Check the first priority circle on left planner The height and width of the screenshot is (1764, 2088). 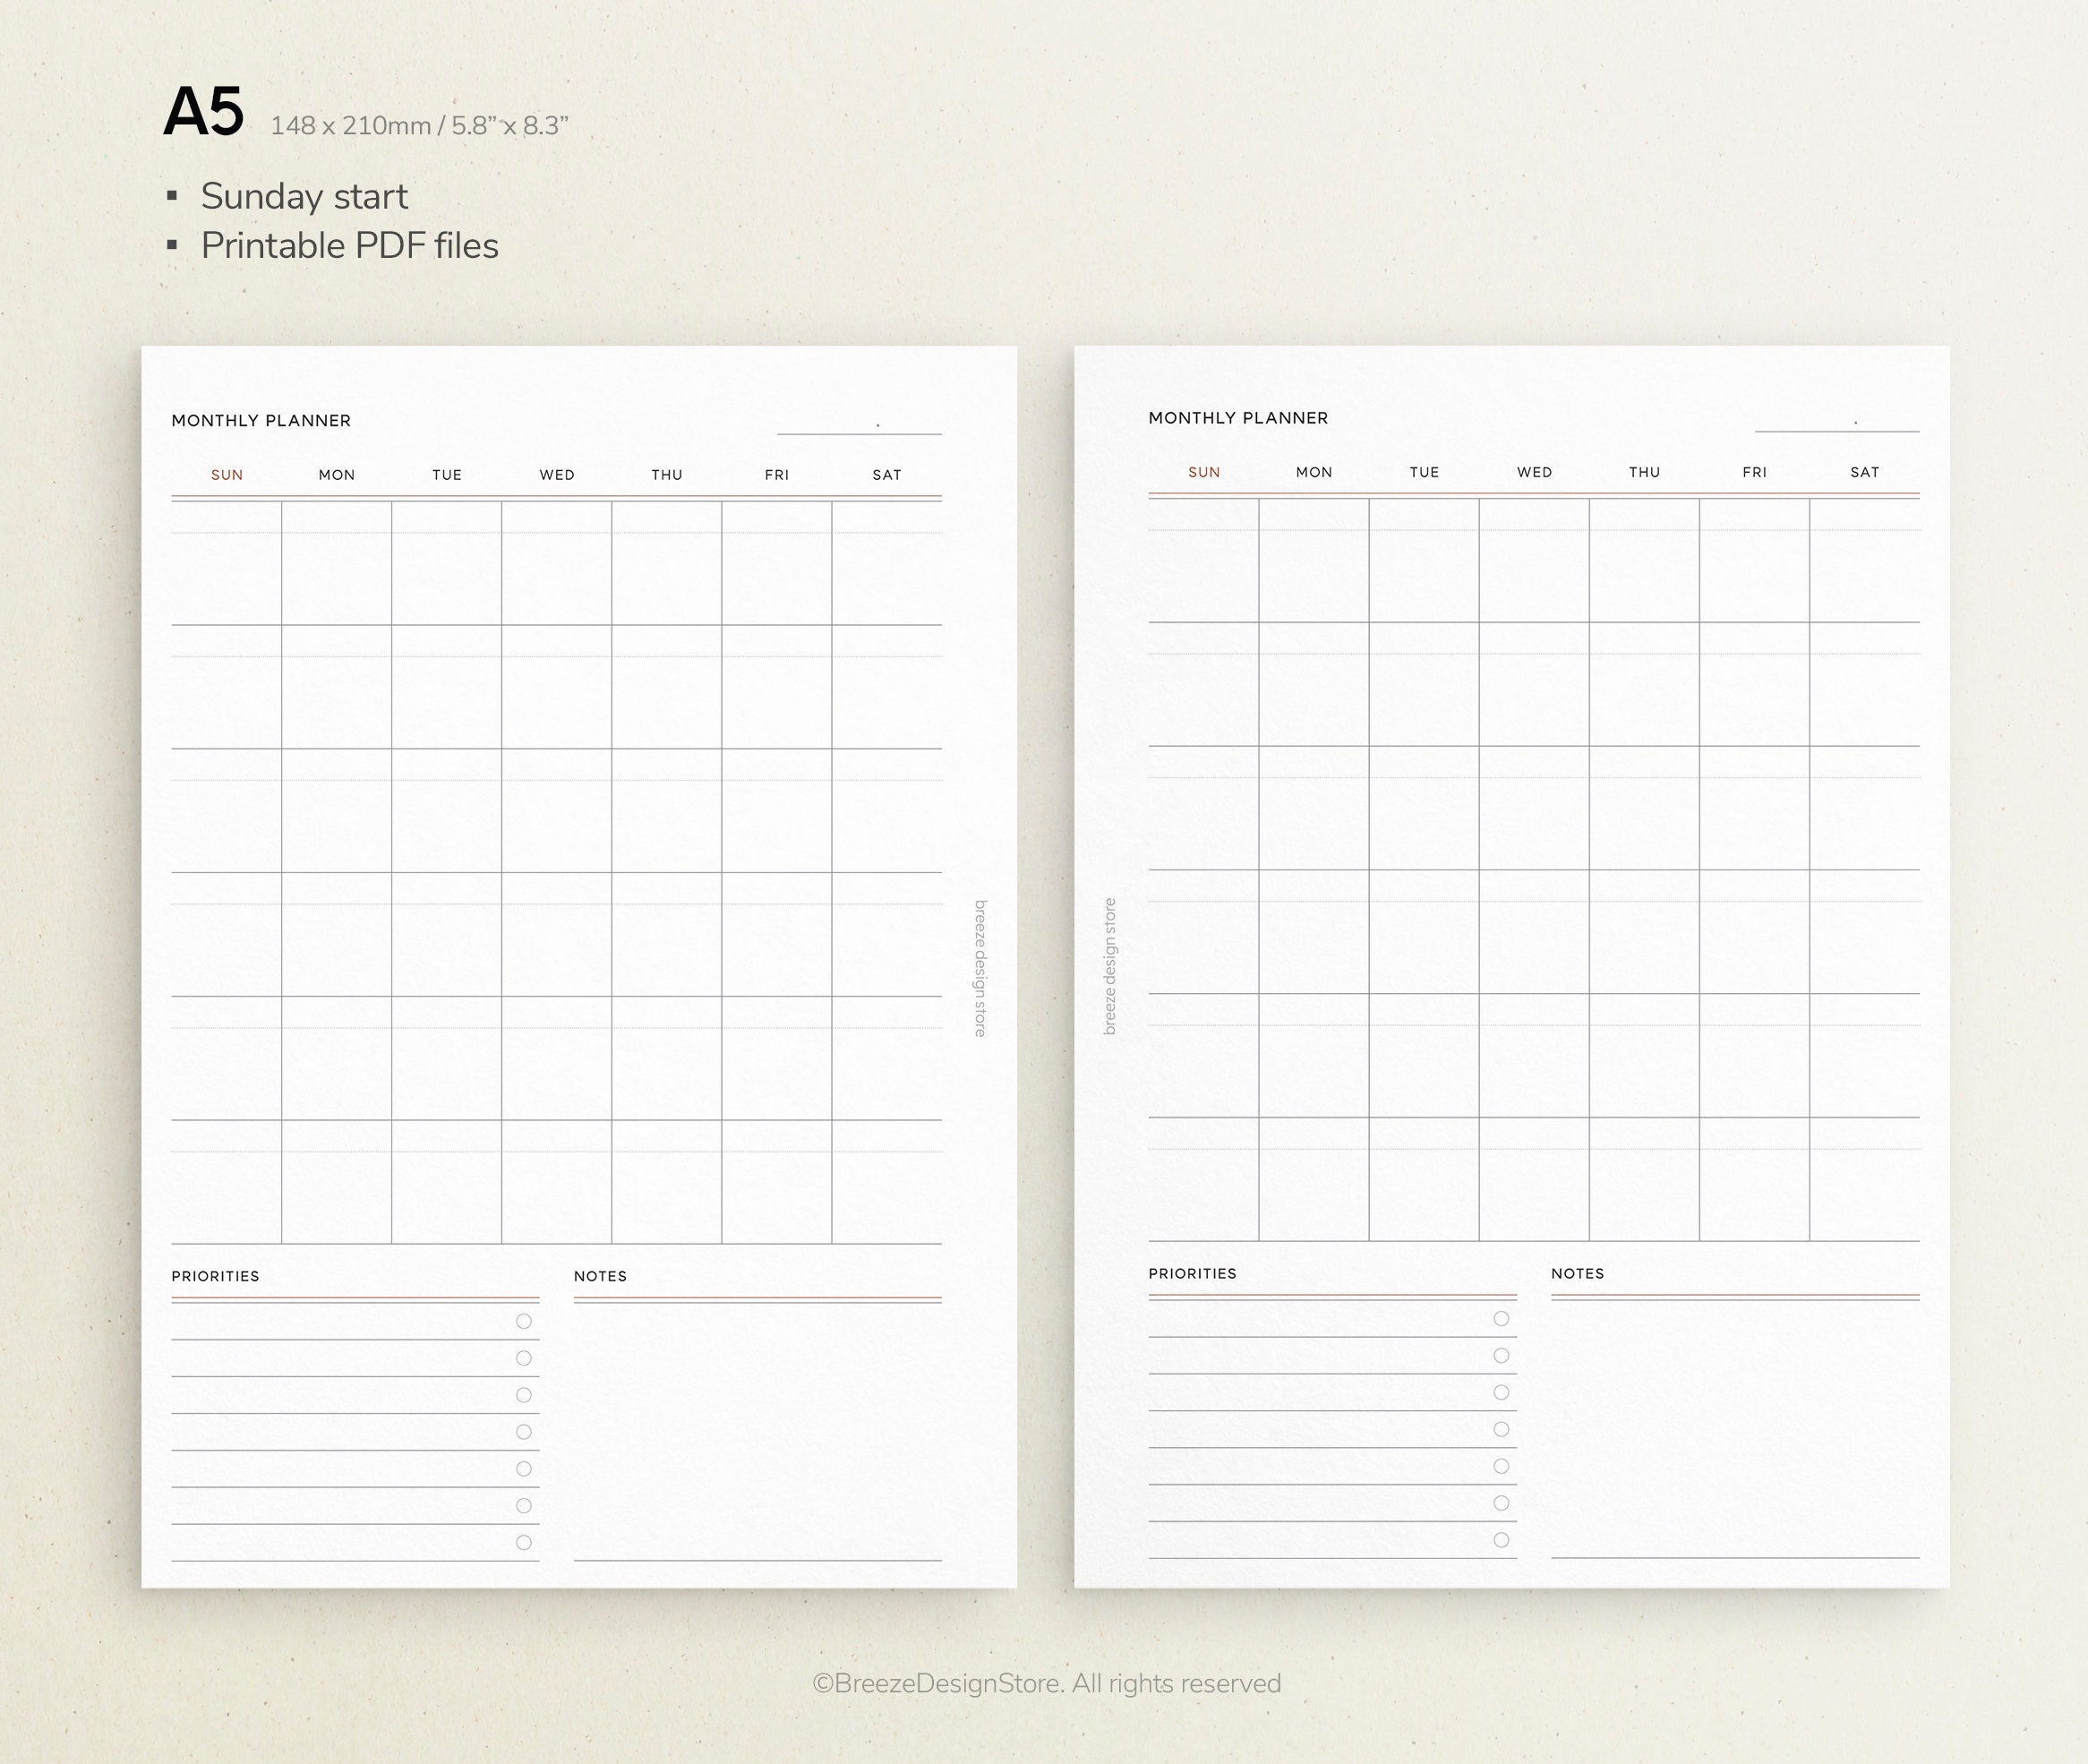[522, 1322]
